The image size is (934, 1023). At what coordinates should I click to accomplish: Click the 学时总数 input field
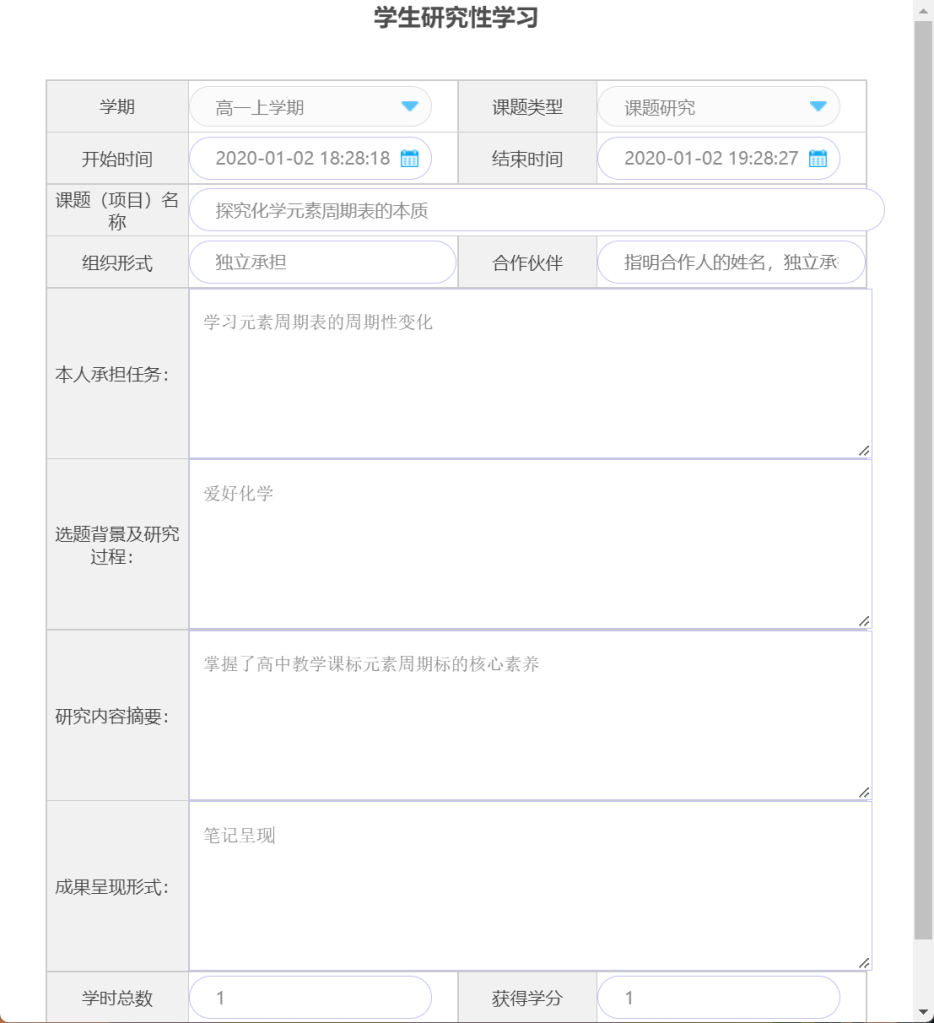coord(310,998)
